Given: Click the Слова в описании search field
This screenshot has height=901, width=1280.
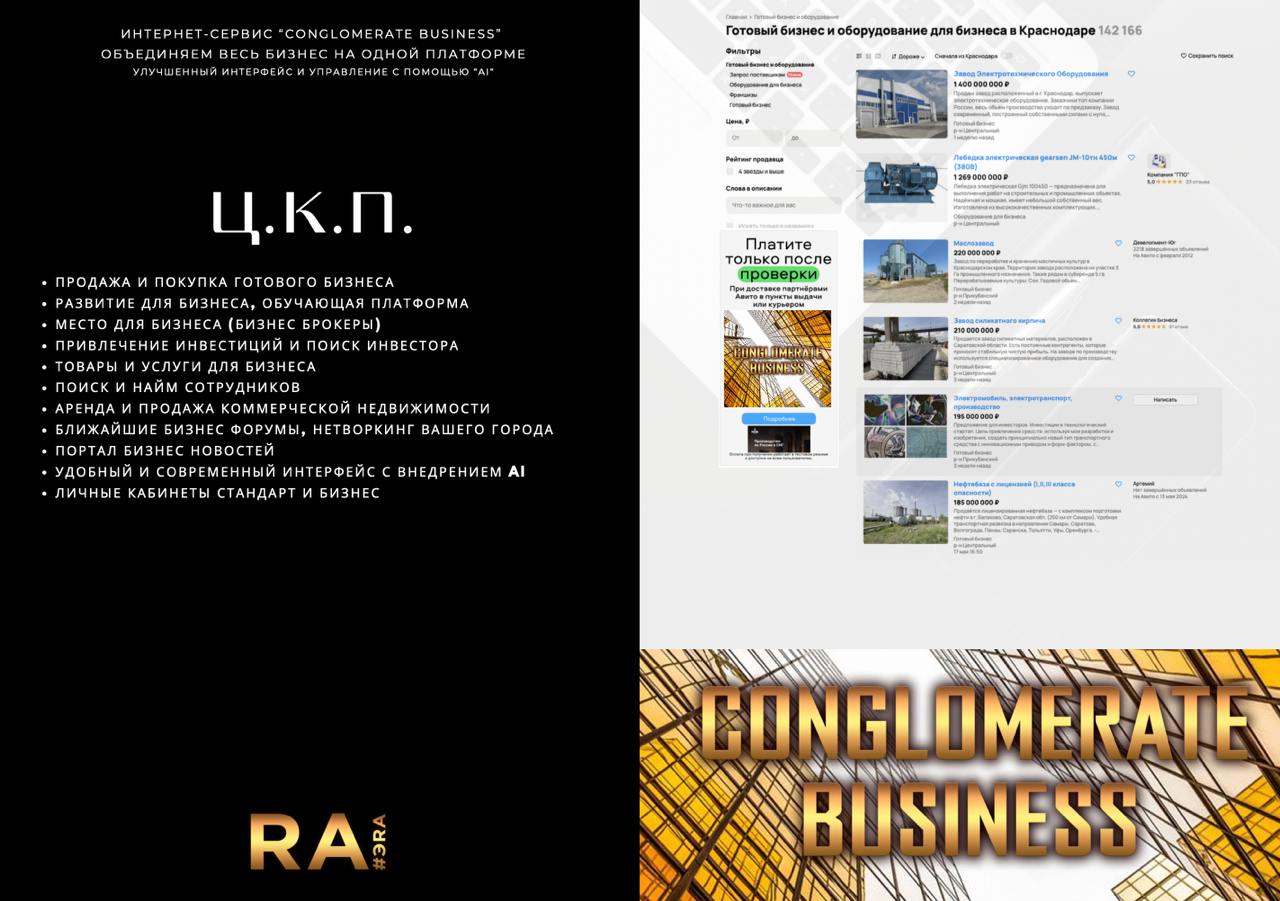Looking at the screenshot, I should [x=784, y=205].
